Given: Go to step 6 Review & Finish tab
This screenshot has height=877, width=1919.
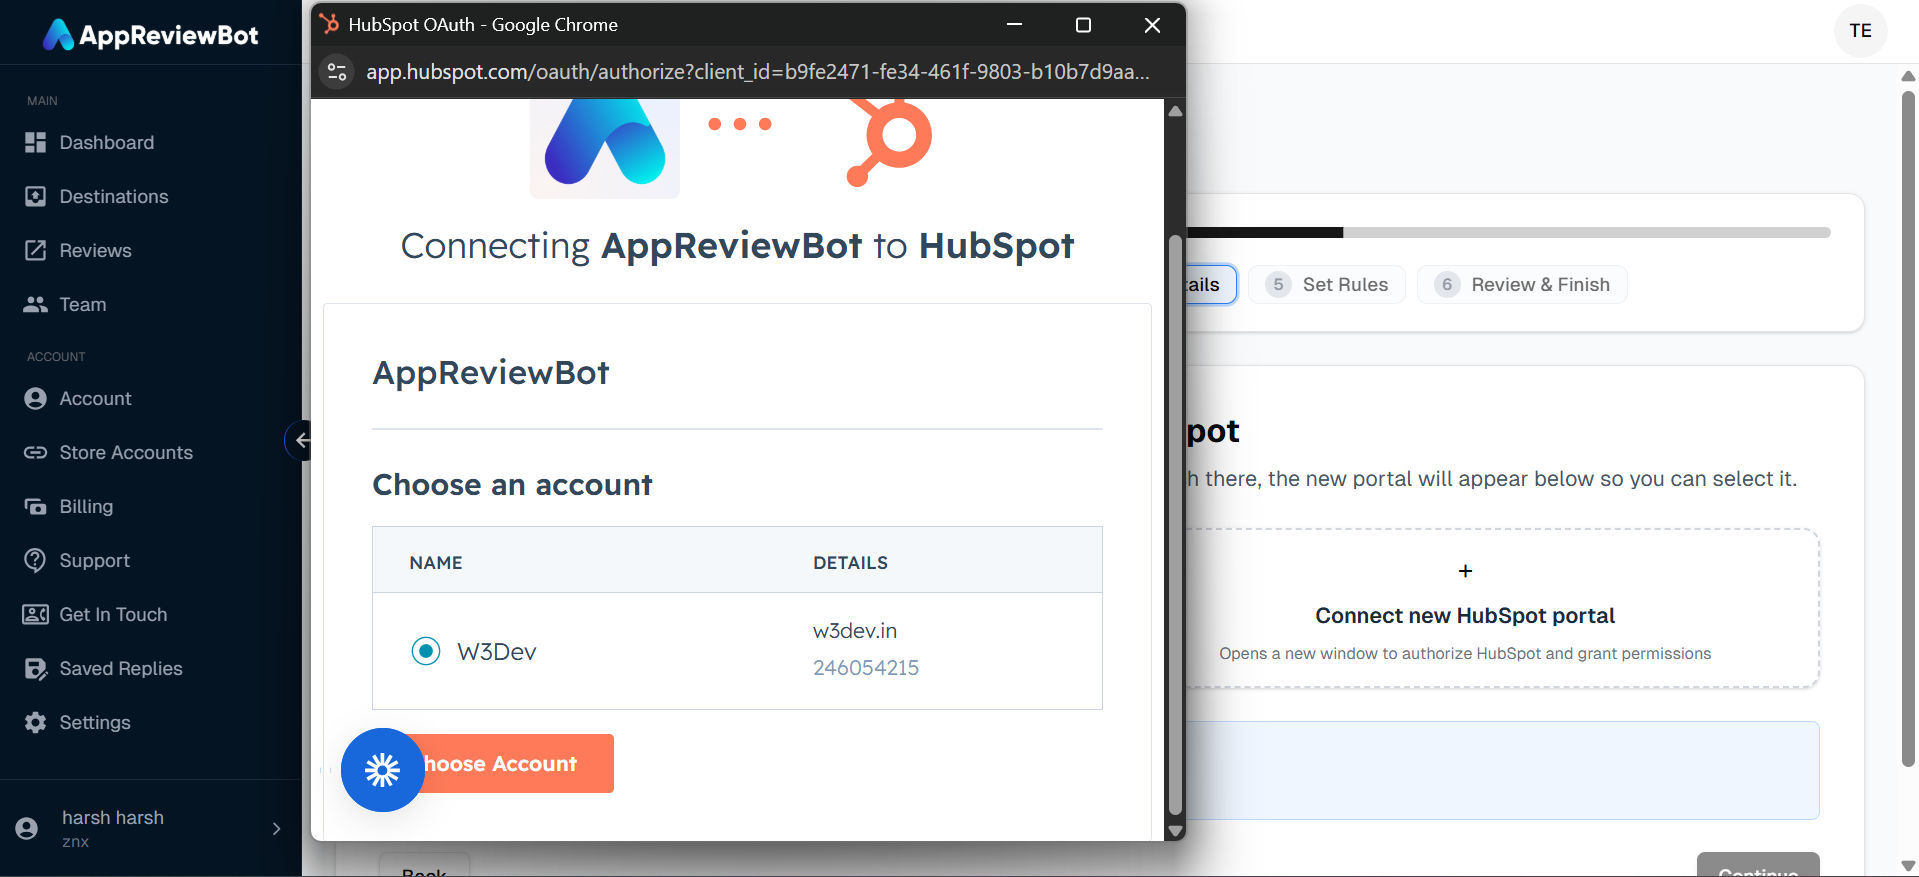Looking at the screenshot, I should click(1522, 285).
